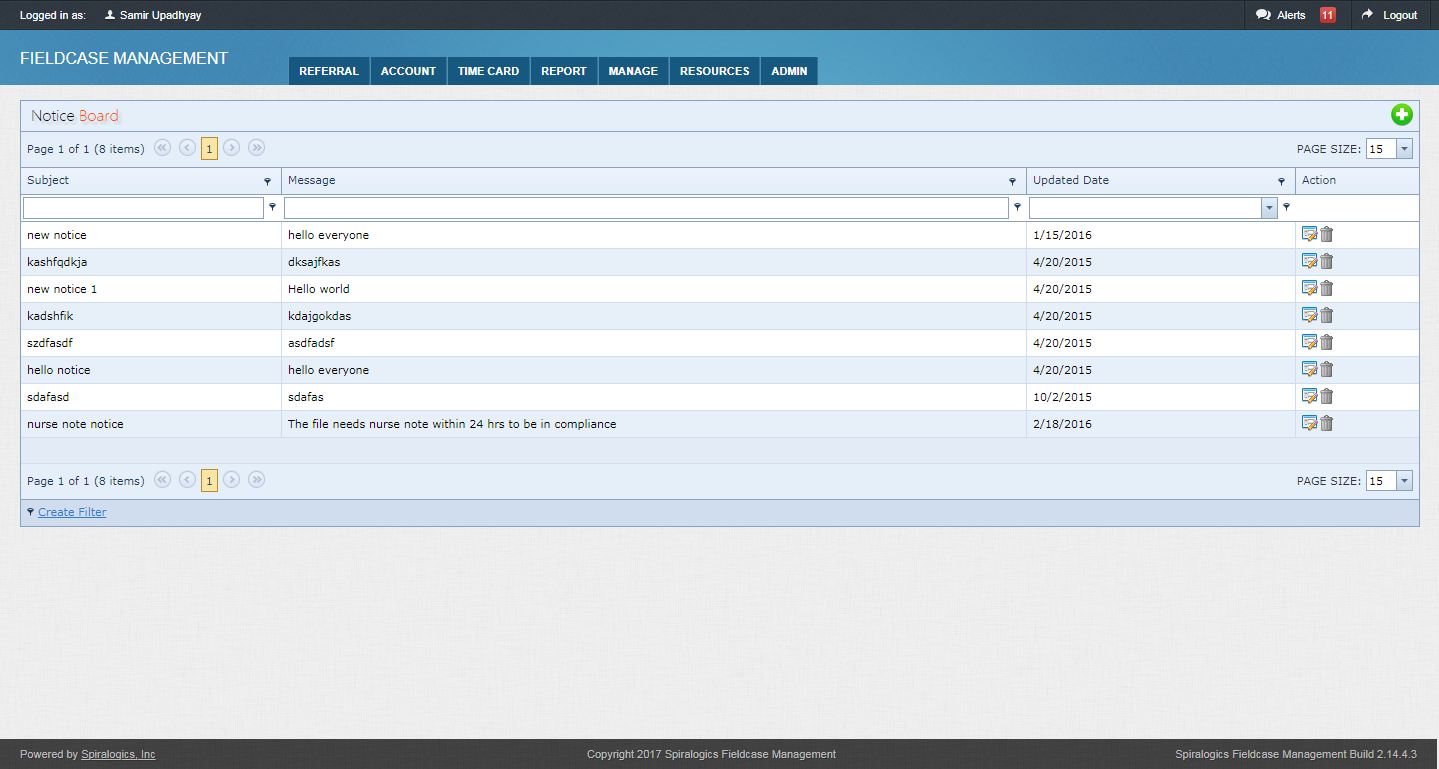This screenshot has height=769, width=1439.
Task: Select the TIME CARD menu
Action: tap(488, 71)
